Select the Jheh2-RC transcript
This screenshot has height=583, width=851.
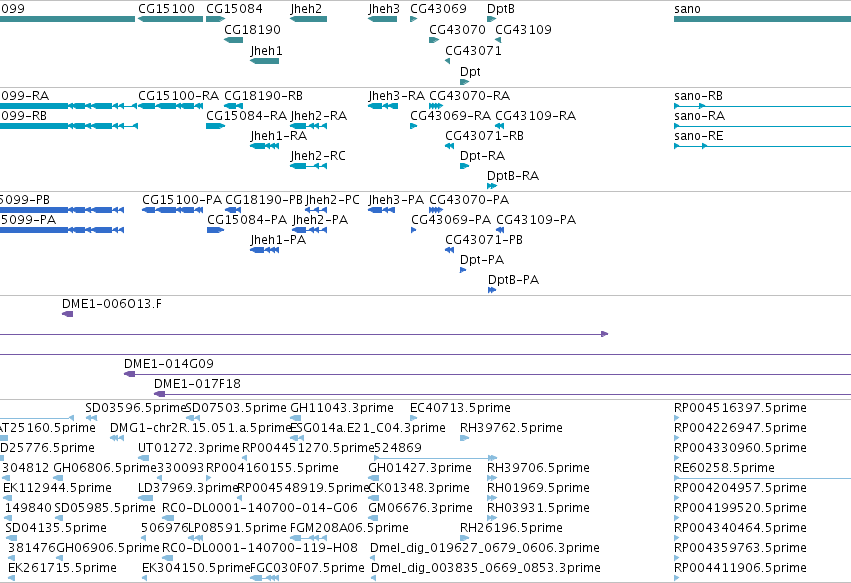(x=308, y=166)
